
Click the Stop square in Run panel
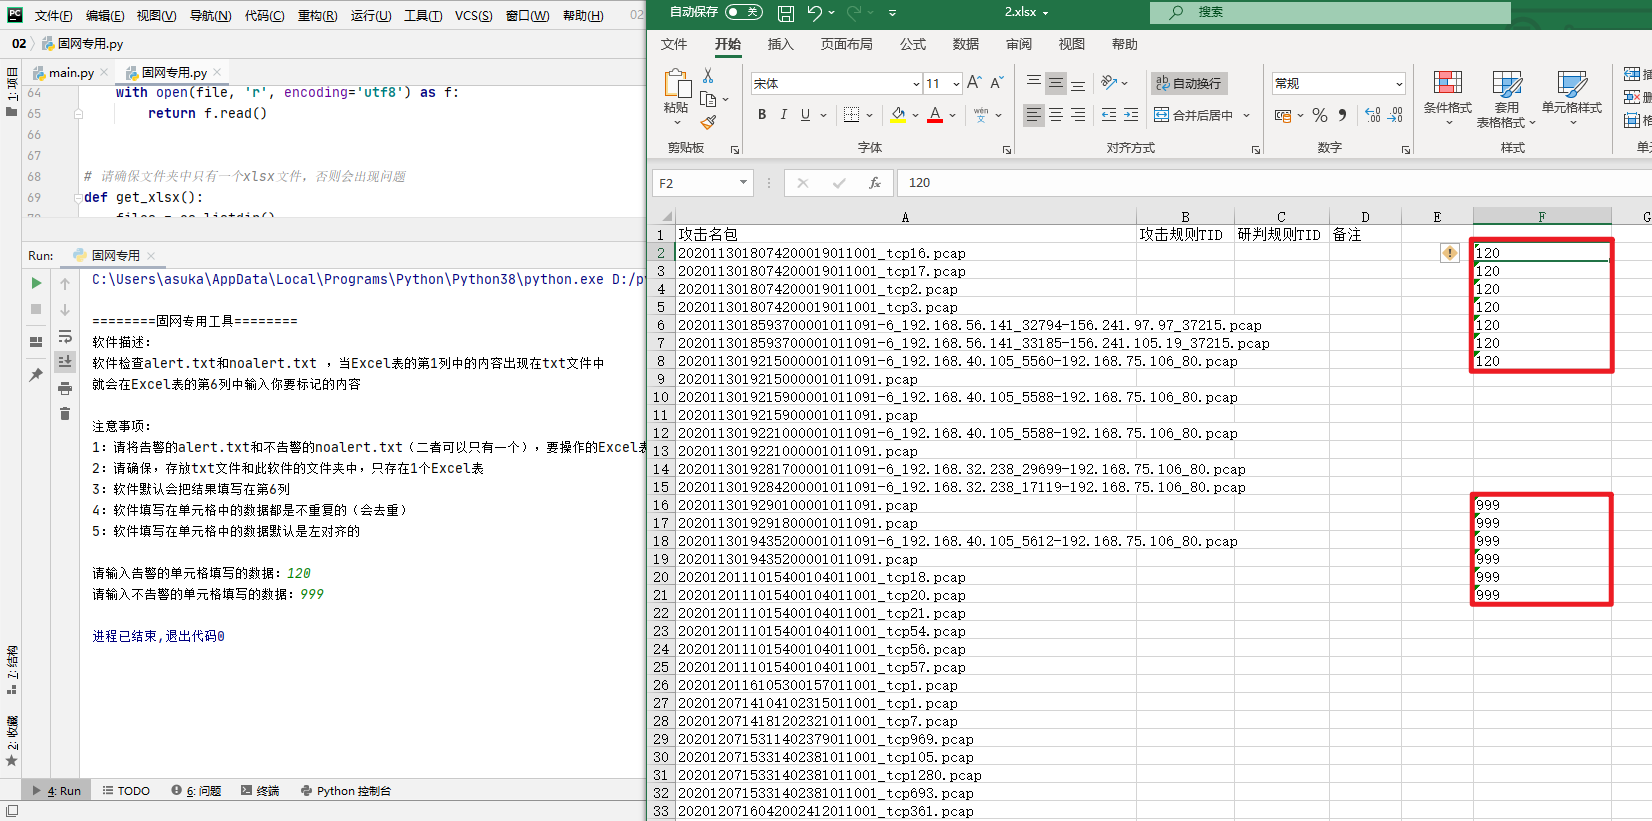click(36, 310)
